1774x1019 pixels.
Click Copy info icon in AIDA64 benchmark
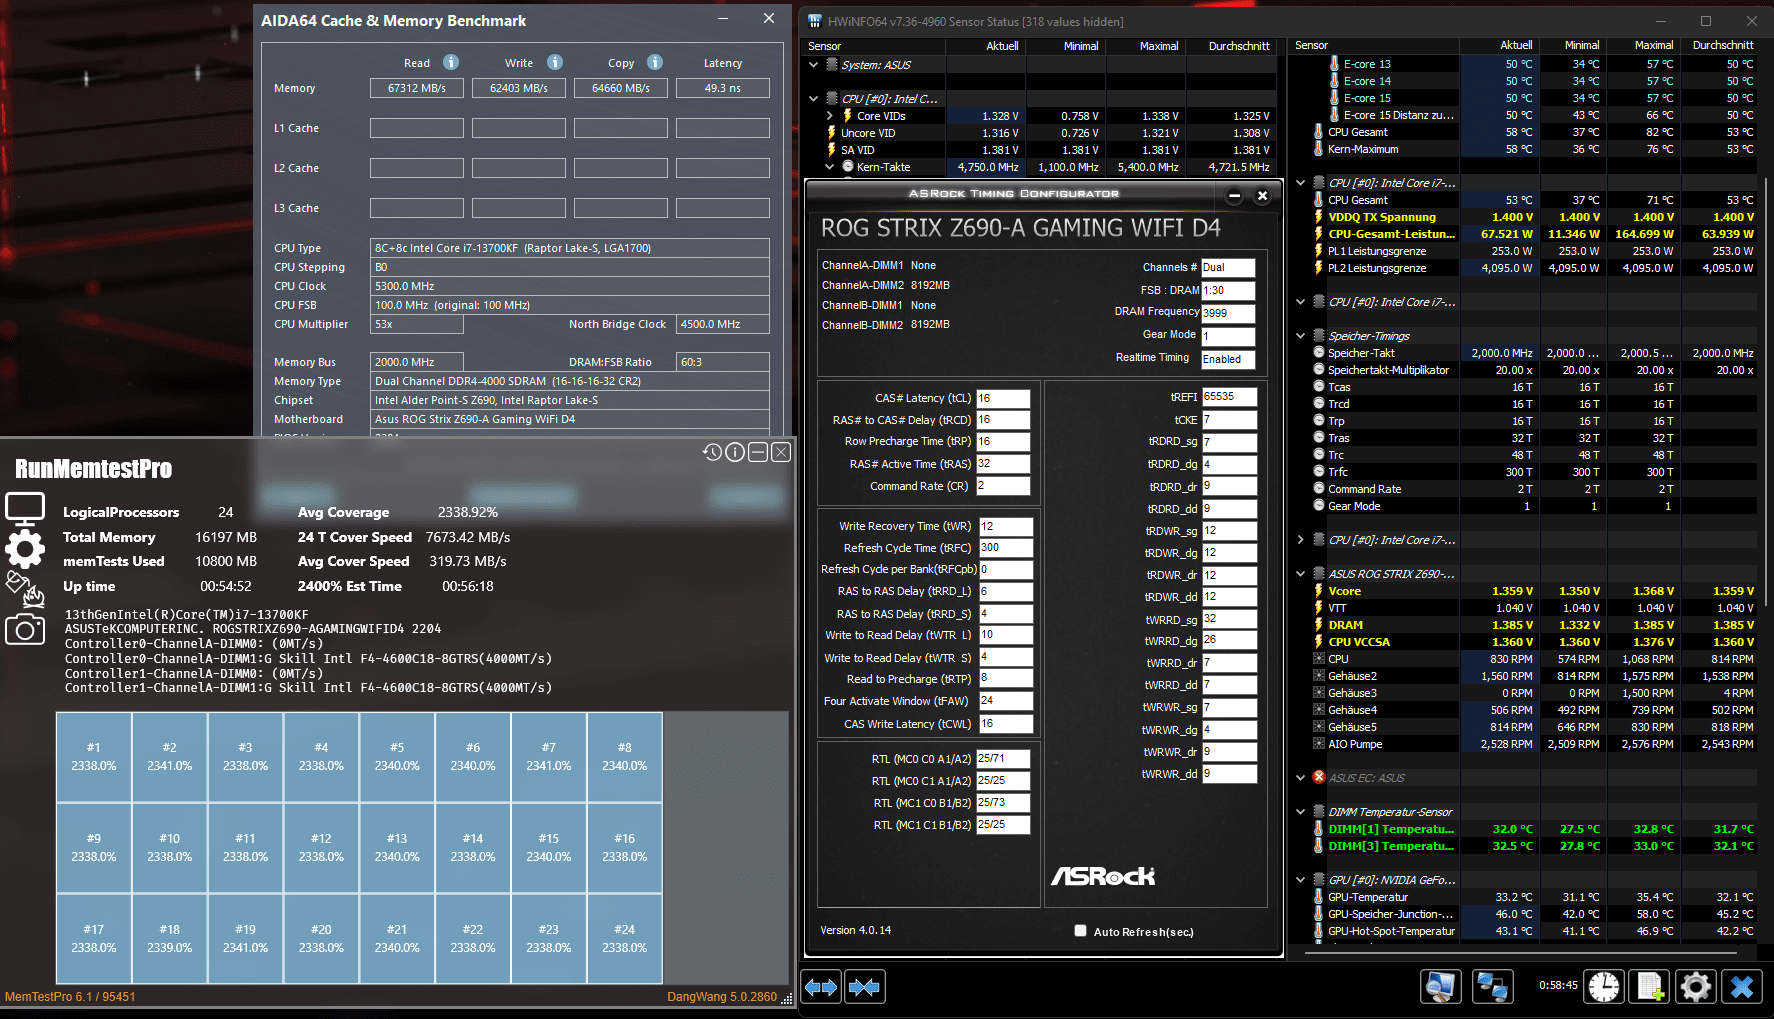point(655,62)
